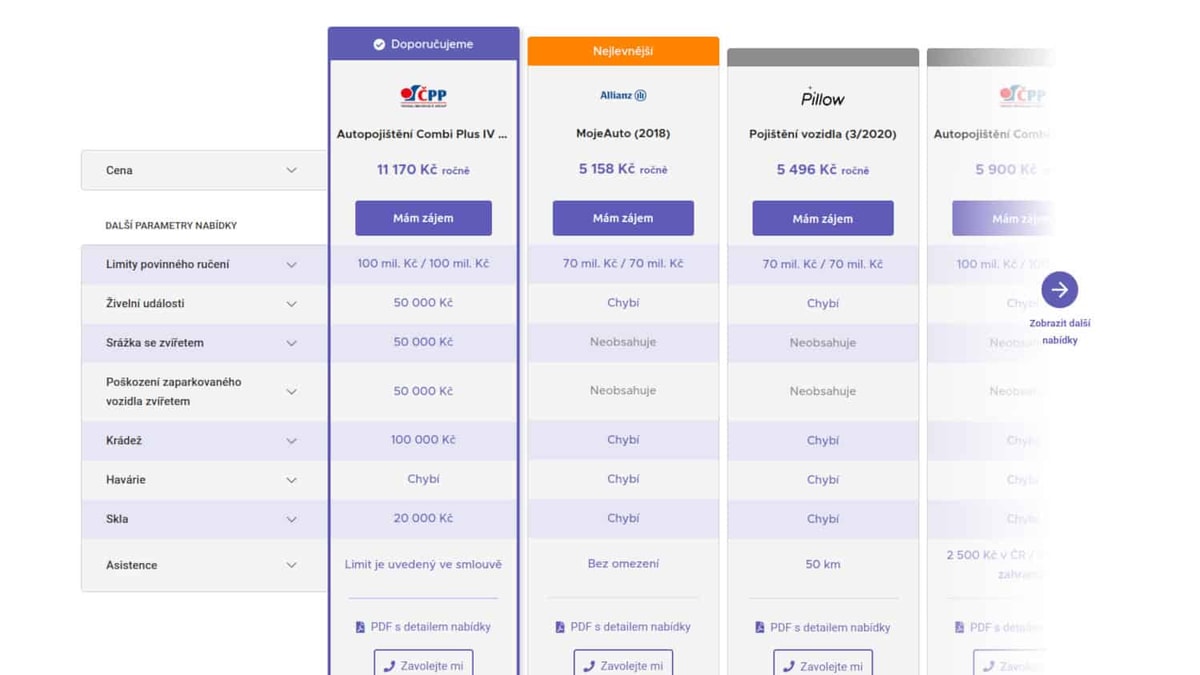Expand the Živelní události row
The width and height of the screenshot is (1200, 675).
pyautogui.click(x=291, y=304)
